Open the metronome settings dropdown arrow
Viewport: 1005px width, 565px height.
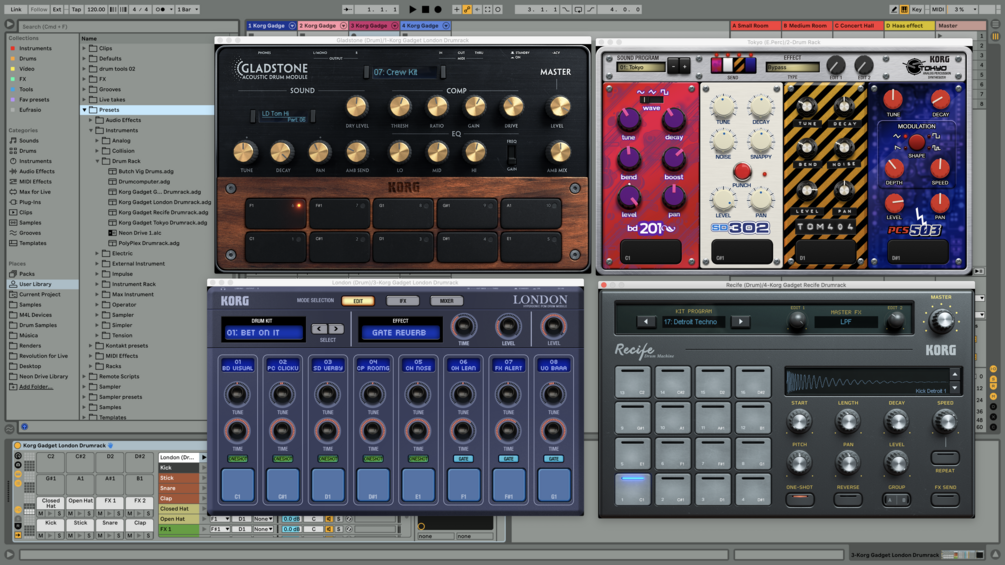(170, 9)
